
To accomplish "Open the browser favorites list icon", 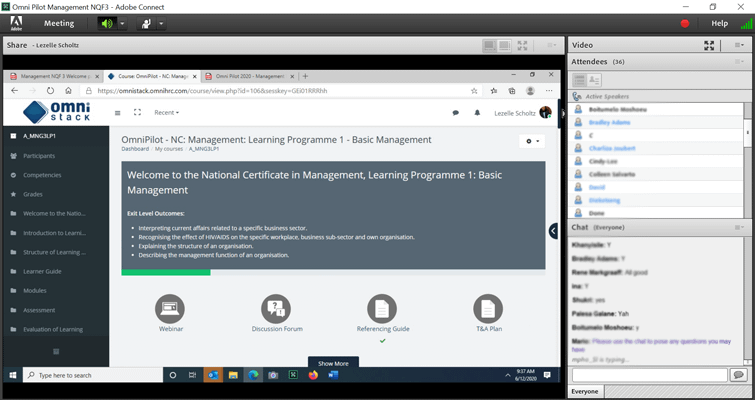I will [x=494, y=90].
